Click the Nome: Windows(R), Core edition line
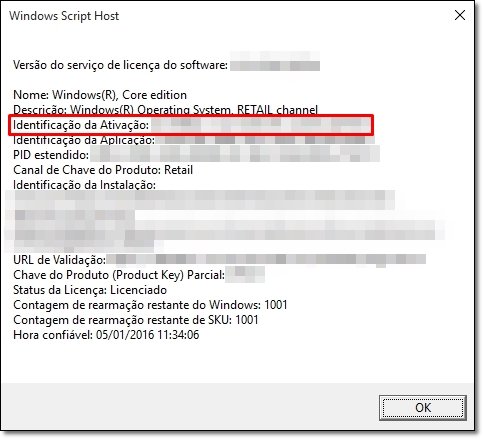The height and width of the screenshot is (439, 483). point(100,95)
